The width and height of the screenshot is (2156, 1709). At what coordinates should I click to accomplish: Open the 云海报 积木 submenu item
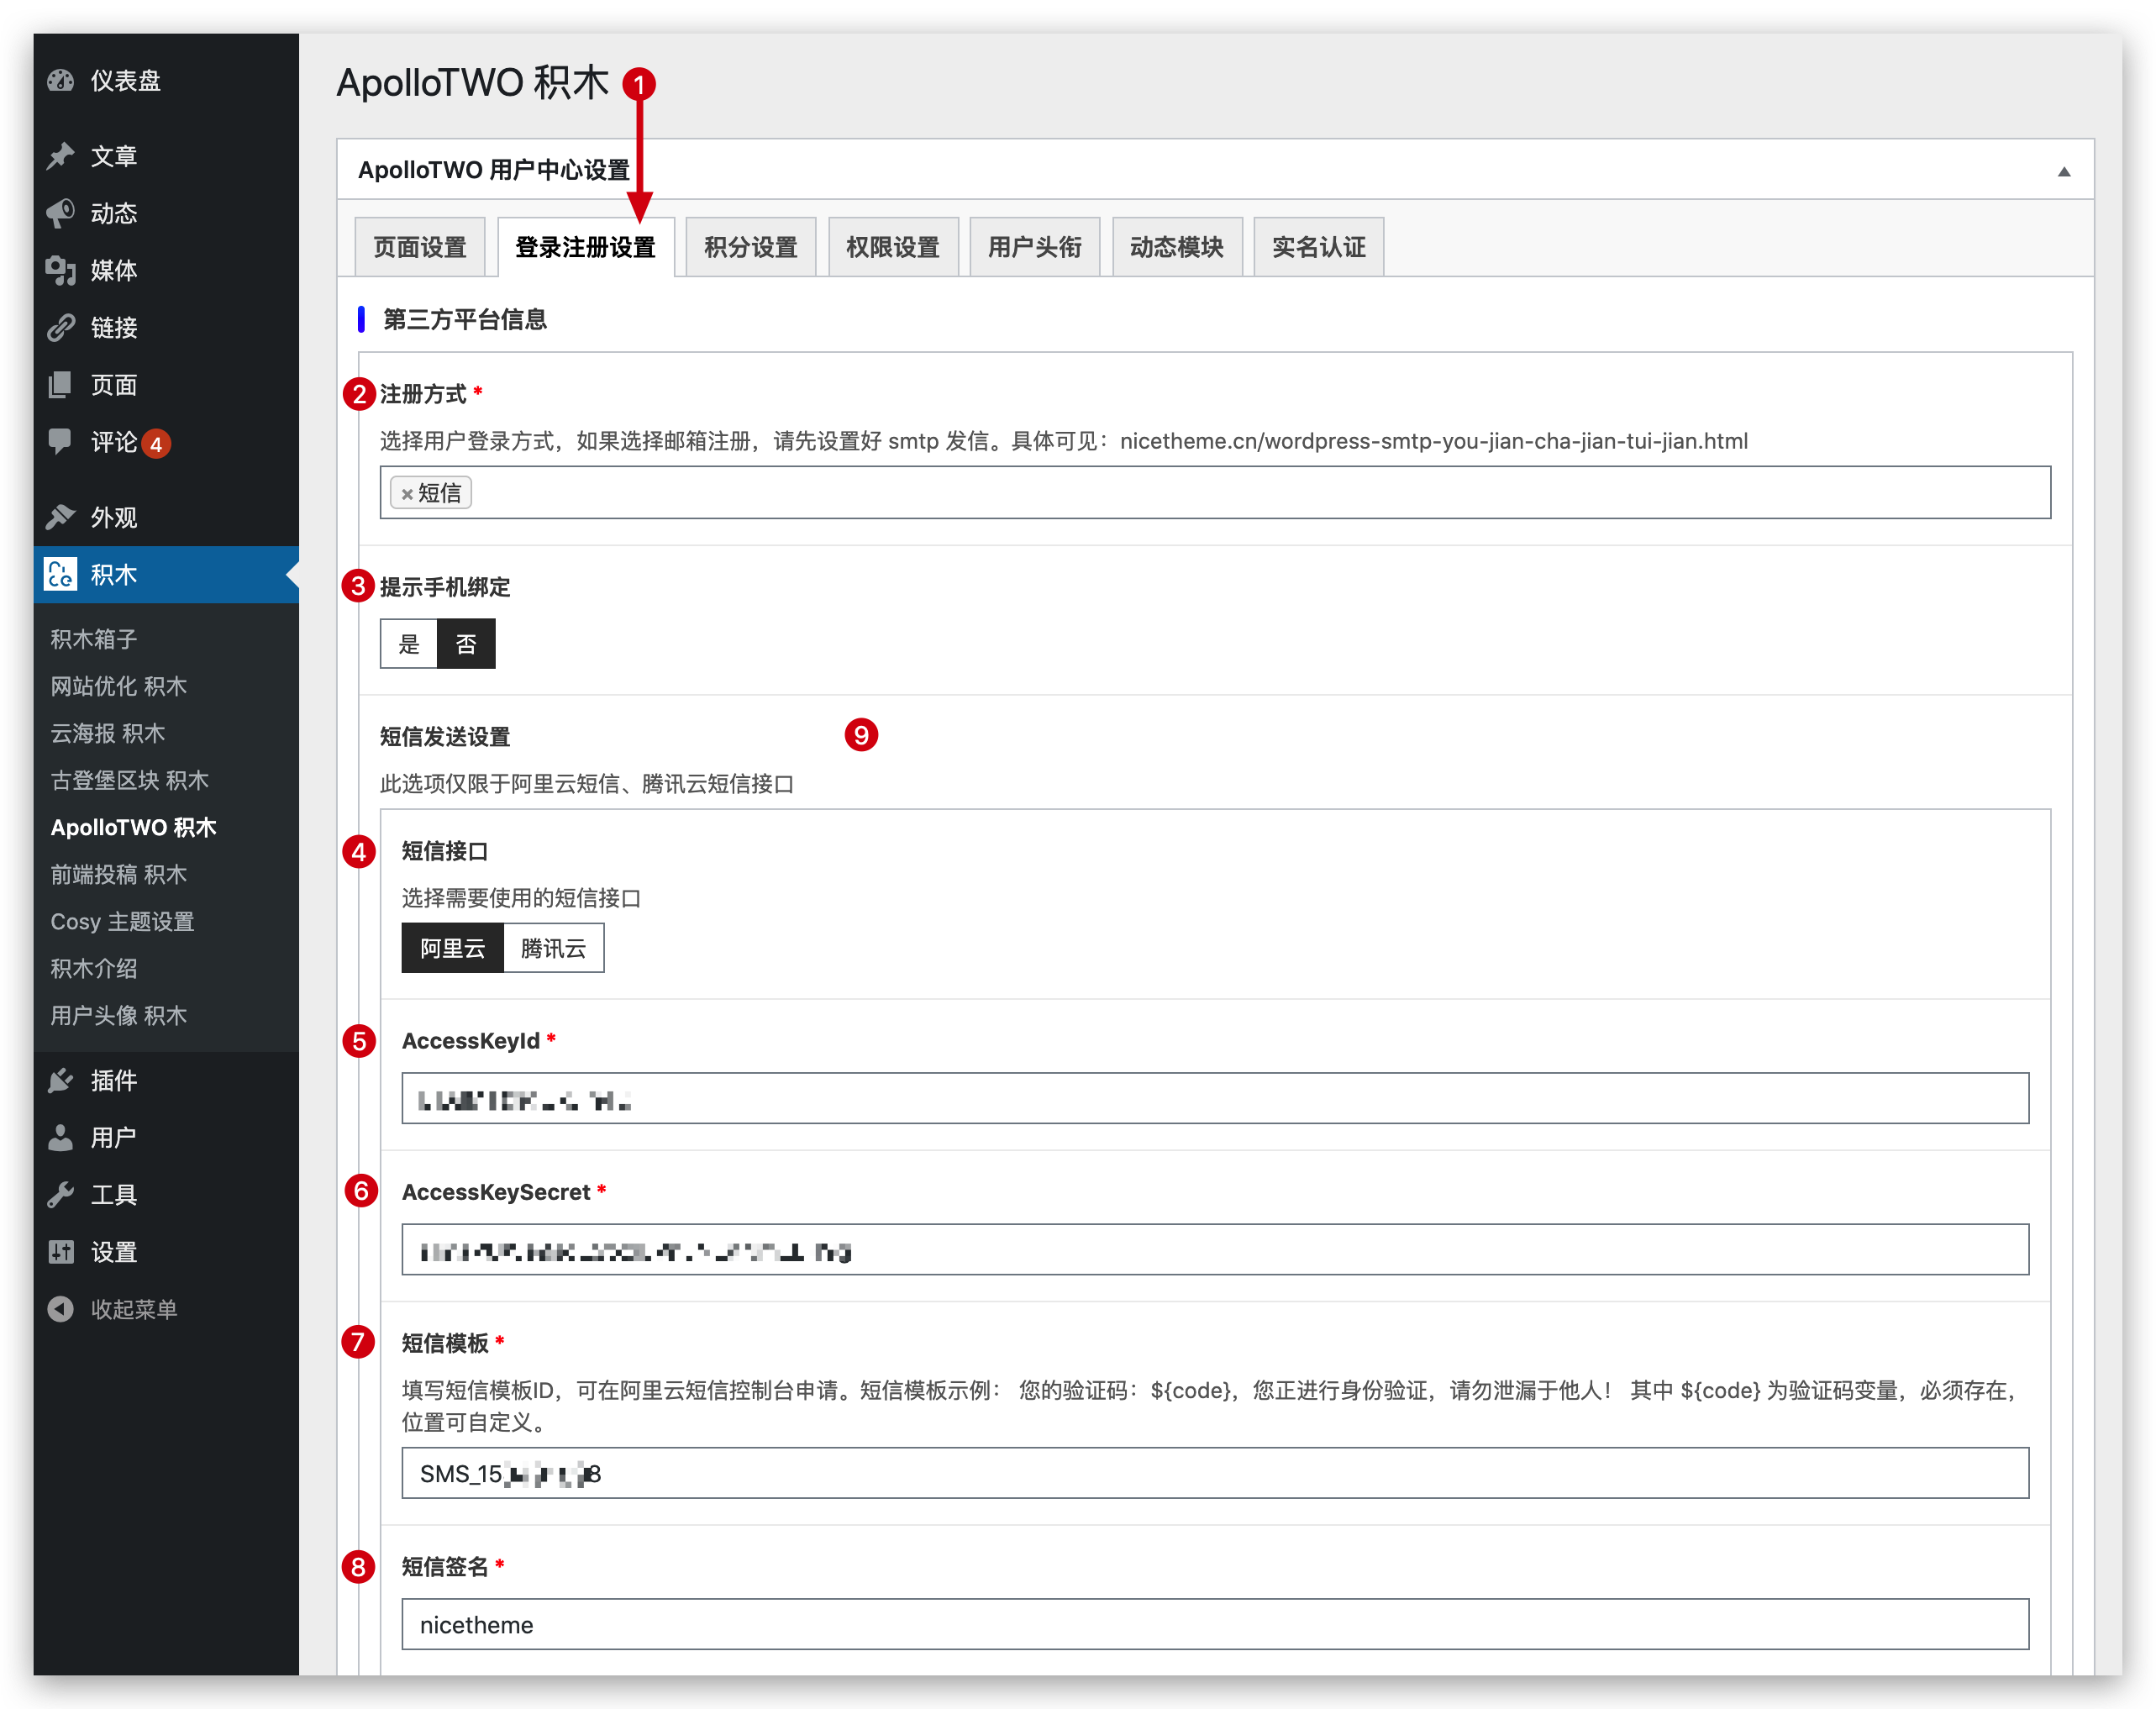[108, 733]
